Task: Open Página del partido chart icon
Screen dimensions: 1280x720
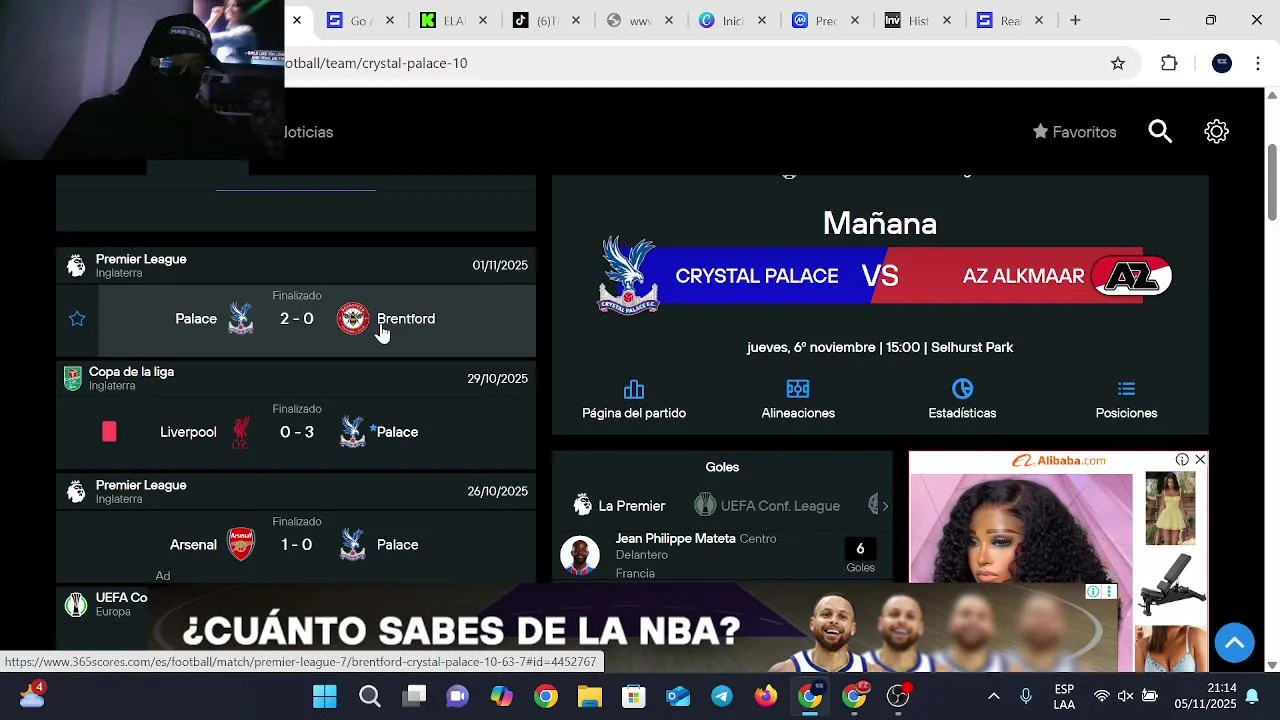Action: (x=634, y=389)
